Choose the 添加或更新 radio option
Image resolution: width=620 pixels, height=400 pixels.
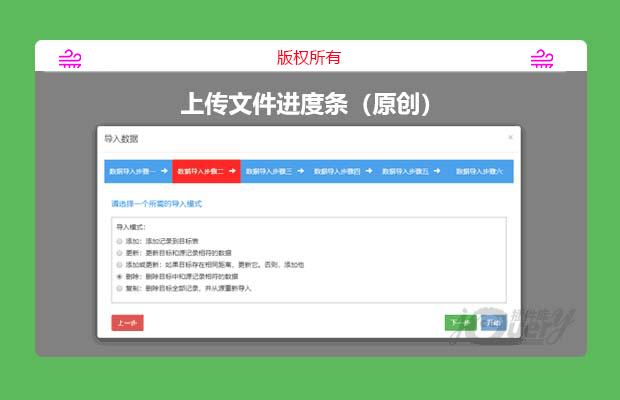click(120, 264)
